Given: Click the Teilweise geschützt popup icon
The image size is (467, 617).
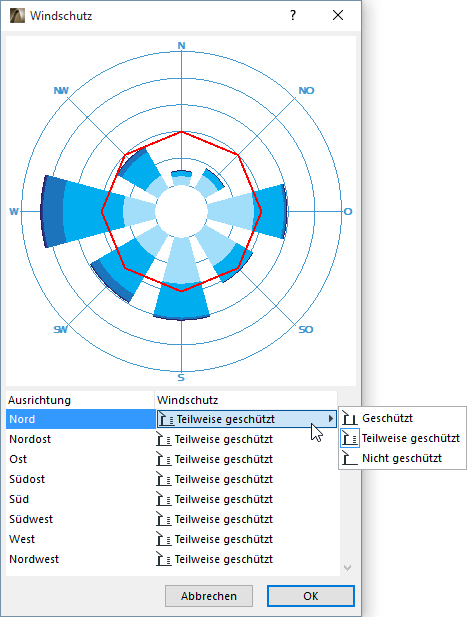Looking at the screenshot, I should coord(350,438).
